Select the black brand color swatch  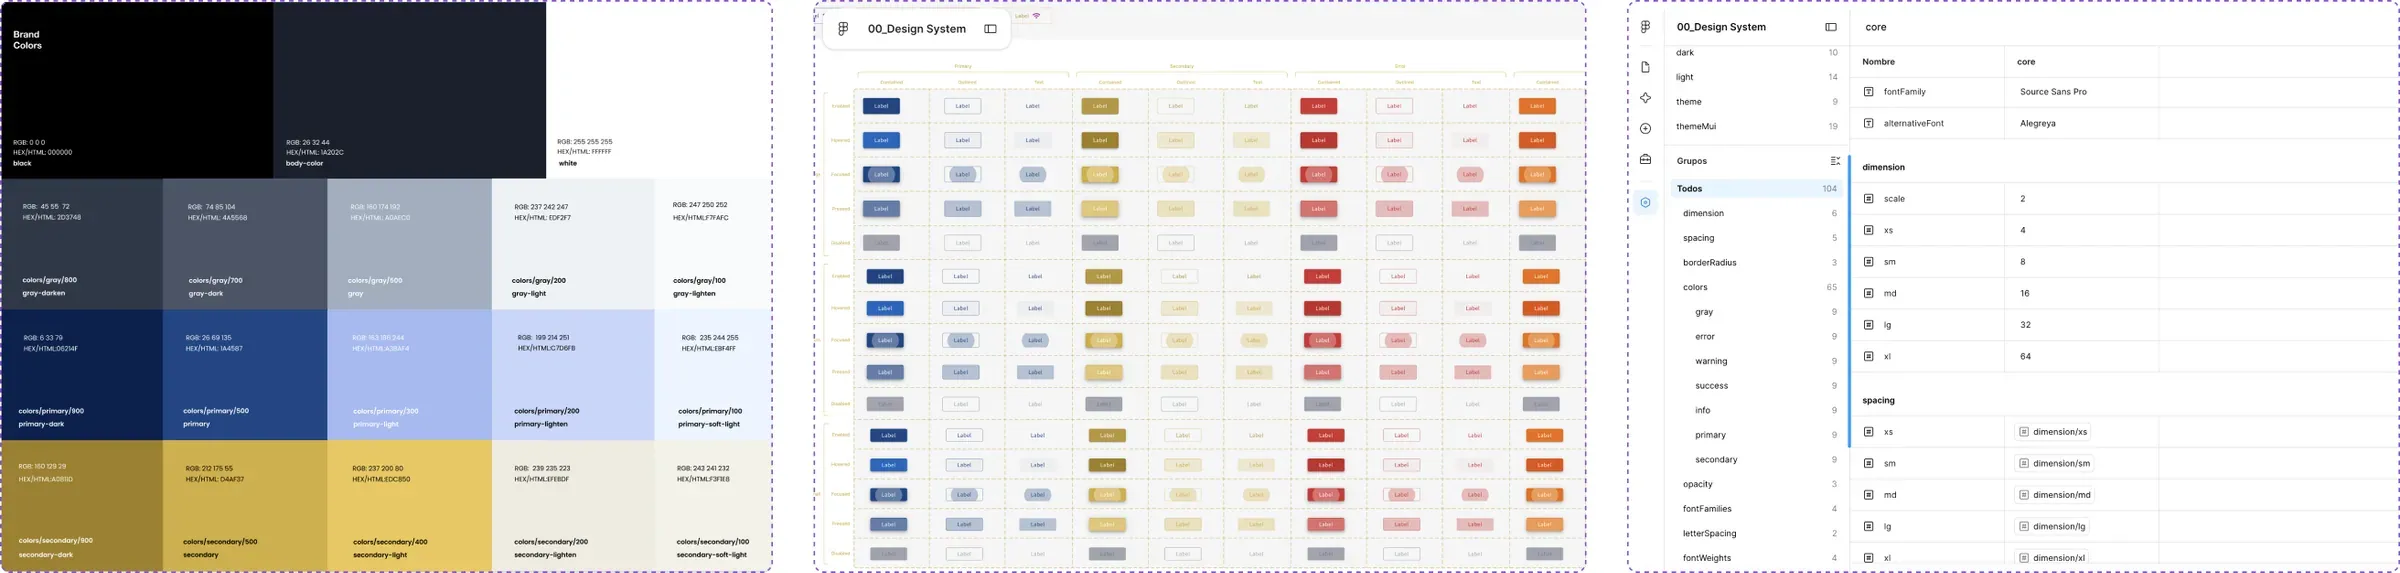(137, 90)
